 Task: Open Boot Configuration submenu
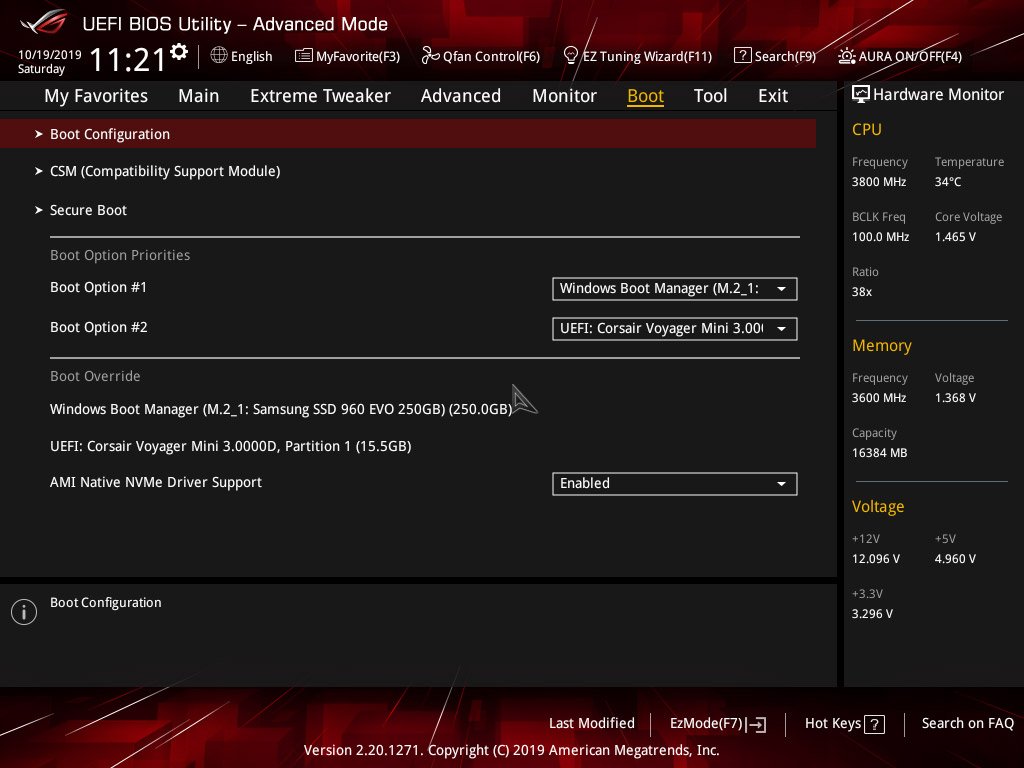click(x=408, y=134)
